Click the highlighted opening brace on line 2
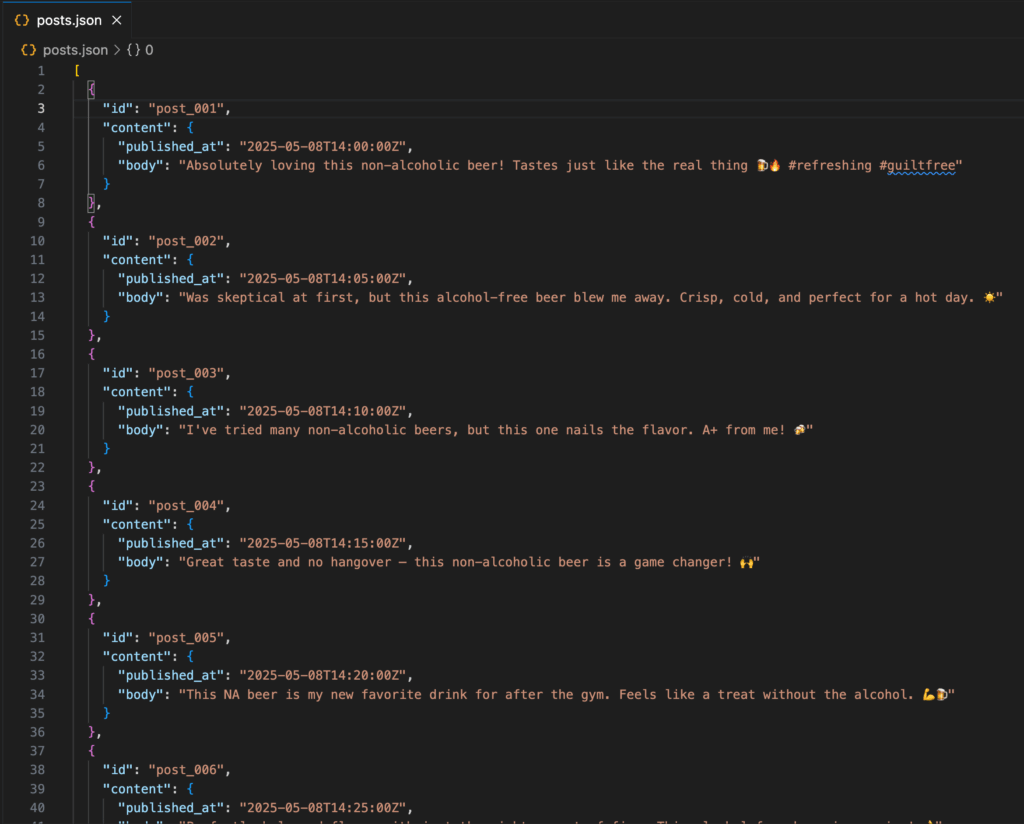 tap(91, 89)
